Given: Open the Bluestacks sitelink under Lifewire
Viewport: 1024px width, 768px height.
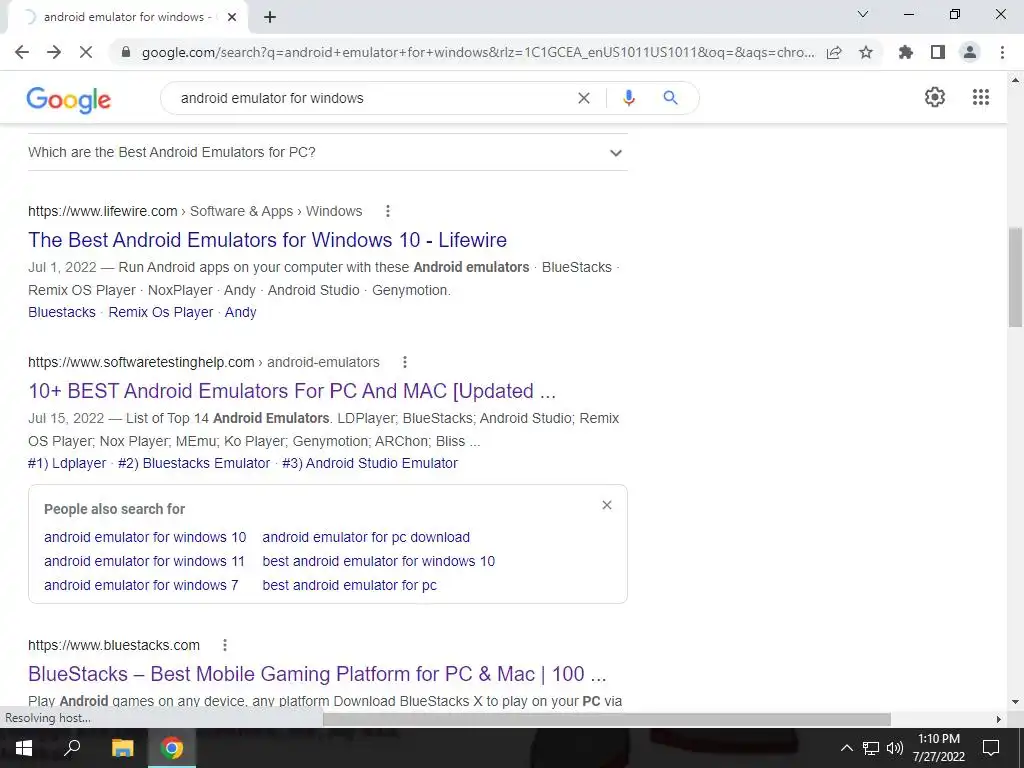Looking at the screenshot, I should coord(62,312).
